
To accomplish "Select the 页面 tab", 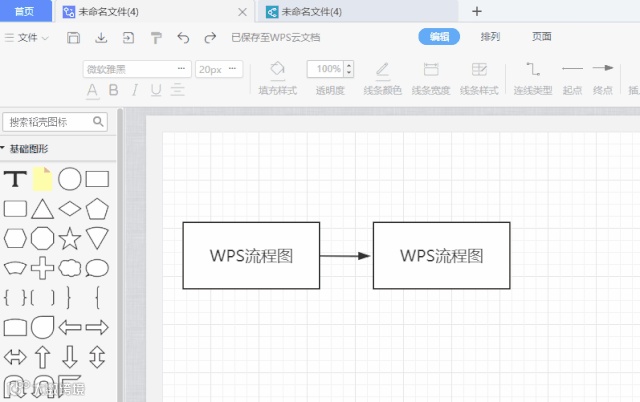I will tap(542, 37).
